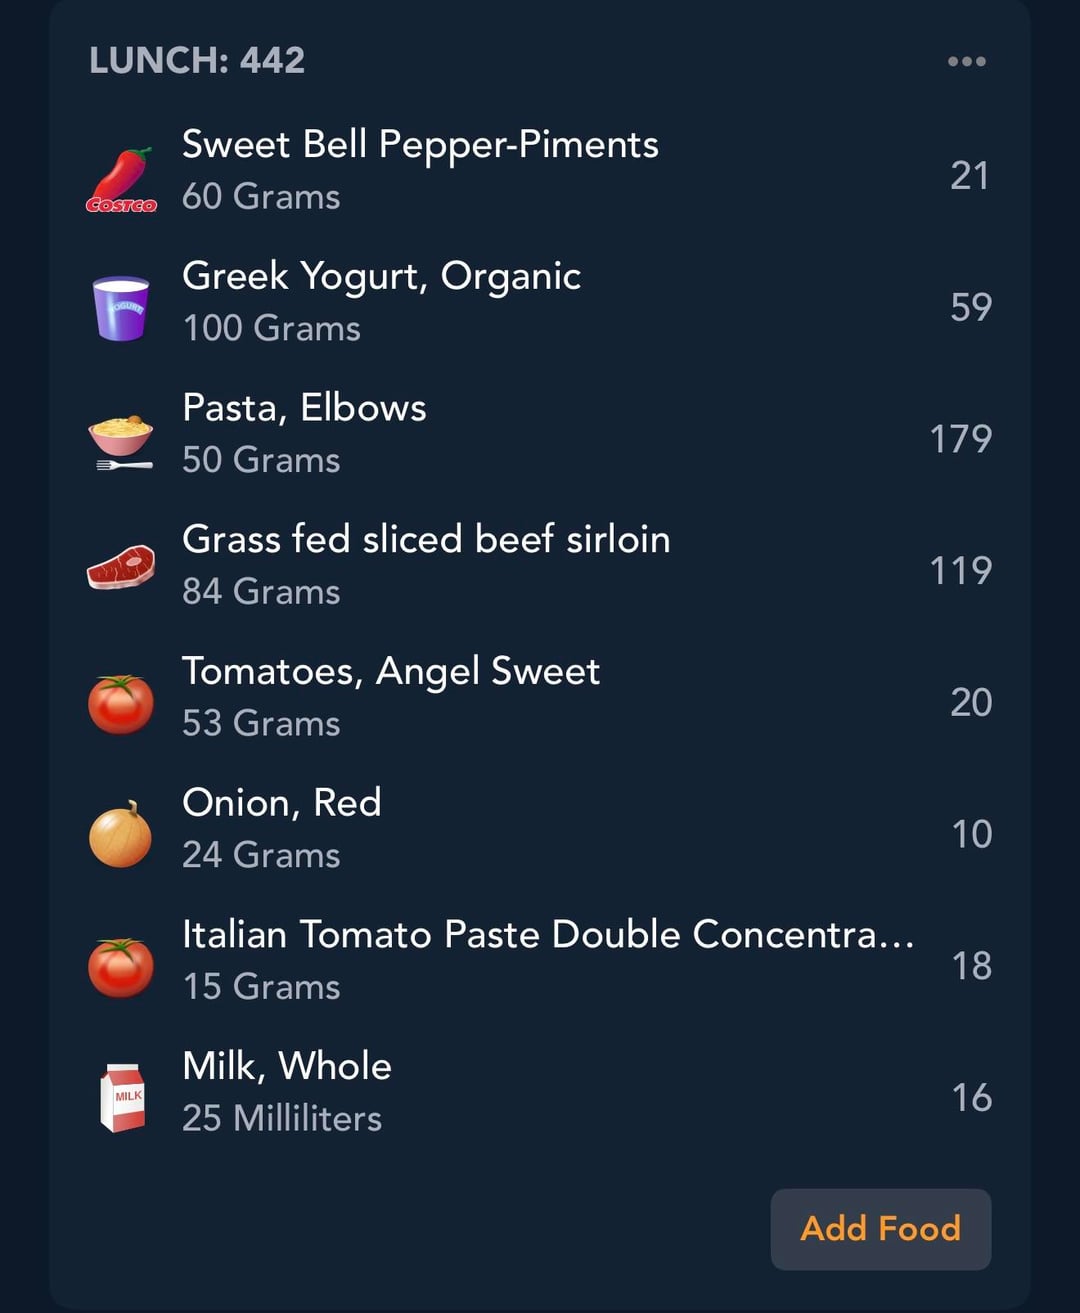The image size is (1080, 1313).
Task: Select Tomatoes, Angel Sweet entry
Action: coord(390,672)
